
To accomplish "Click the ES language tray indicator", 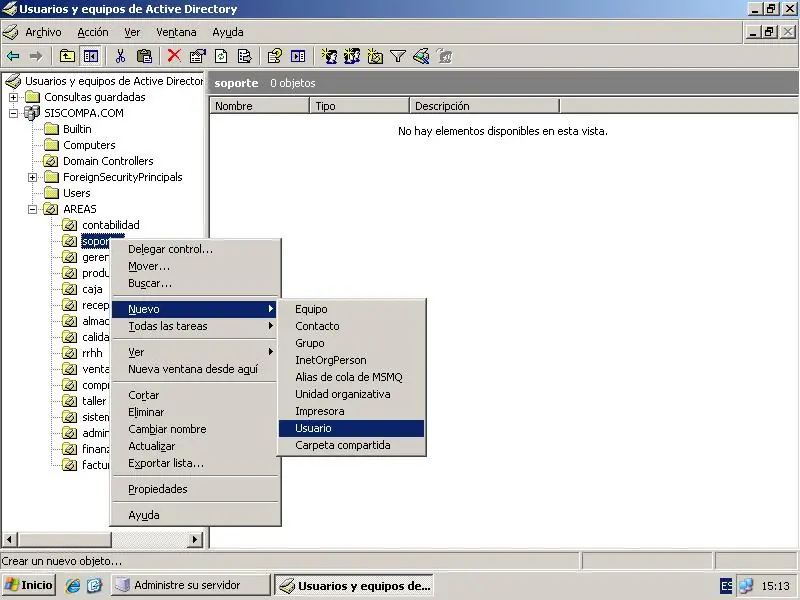I will coord(726,586).
